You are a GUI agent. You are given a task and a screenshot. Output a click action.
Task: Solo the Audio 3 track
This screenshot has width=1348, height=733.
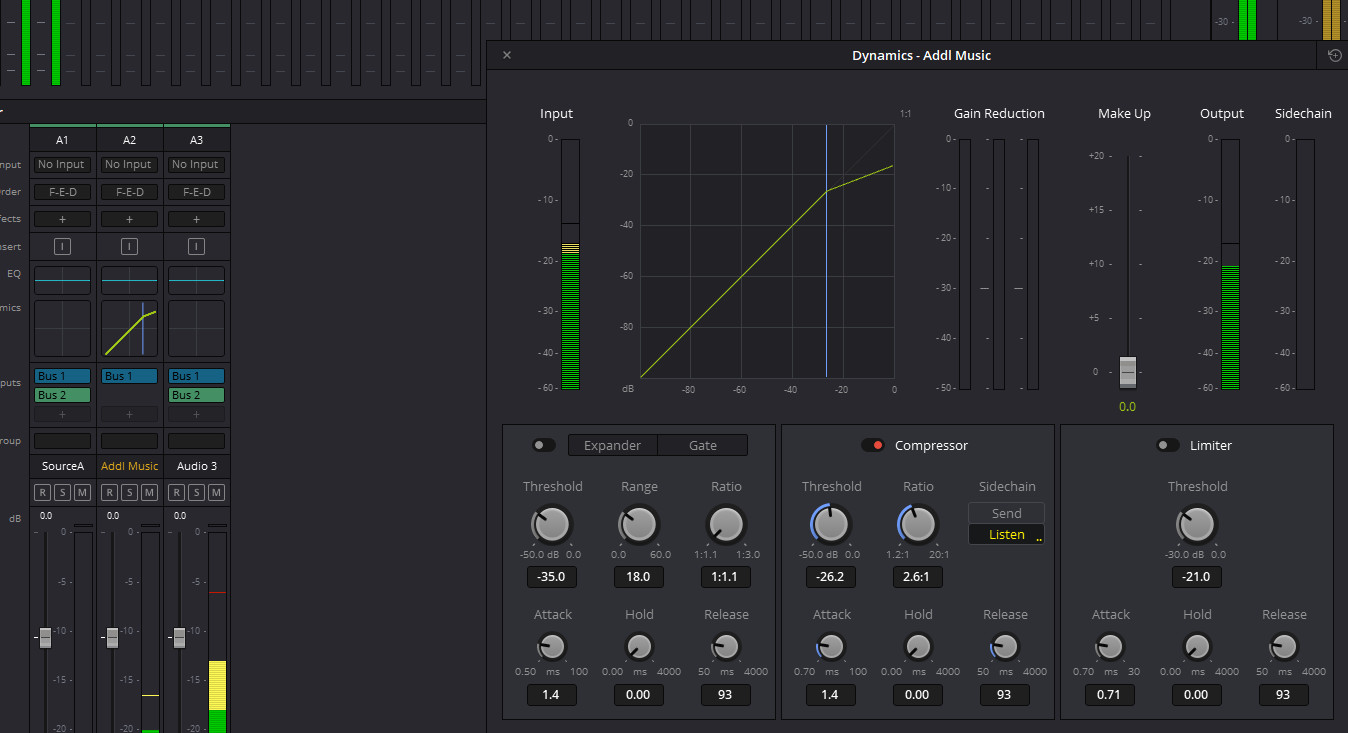click(196, 492)
